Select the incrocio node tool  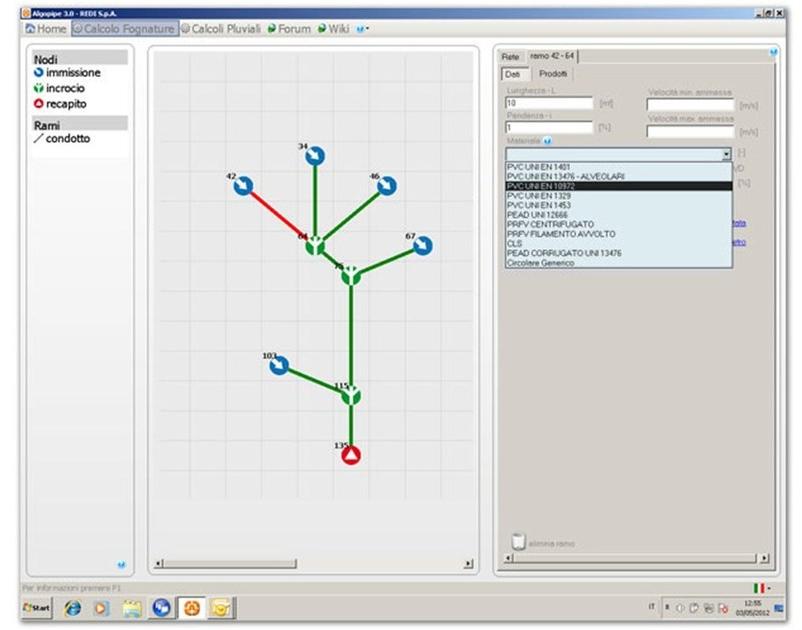point(60,88)
